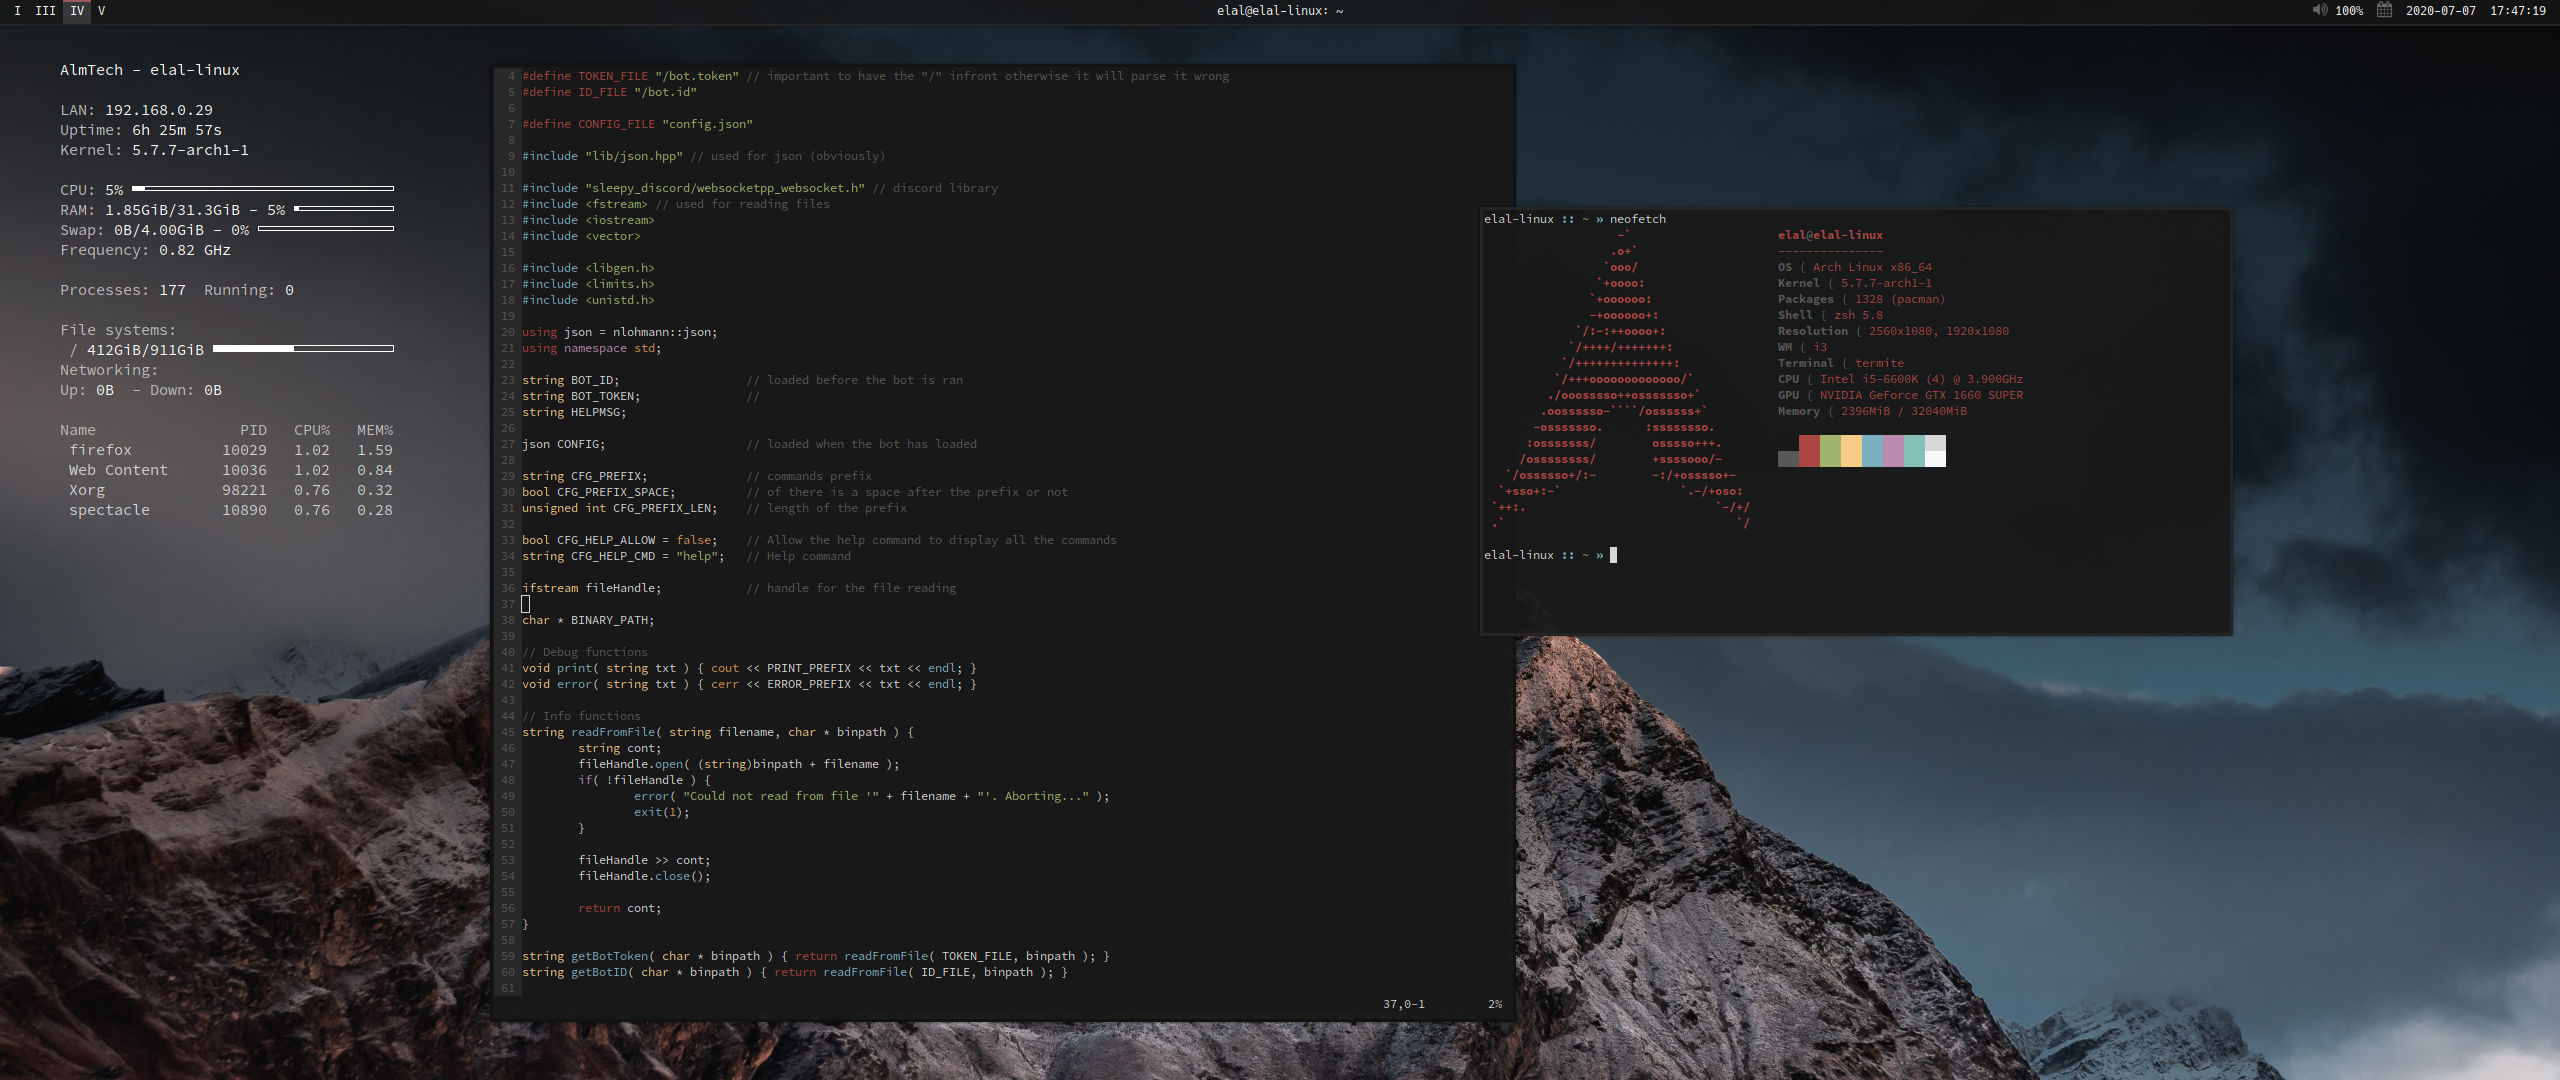Click the LAN address 192.168.0.29
The height and width of the screenshot is (1080, 2560).
point(159,110)
